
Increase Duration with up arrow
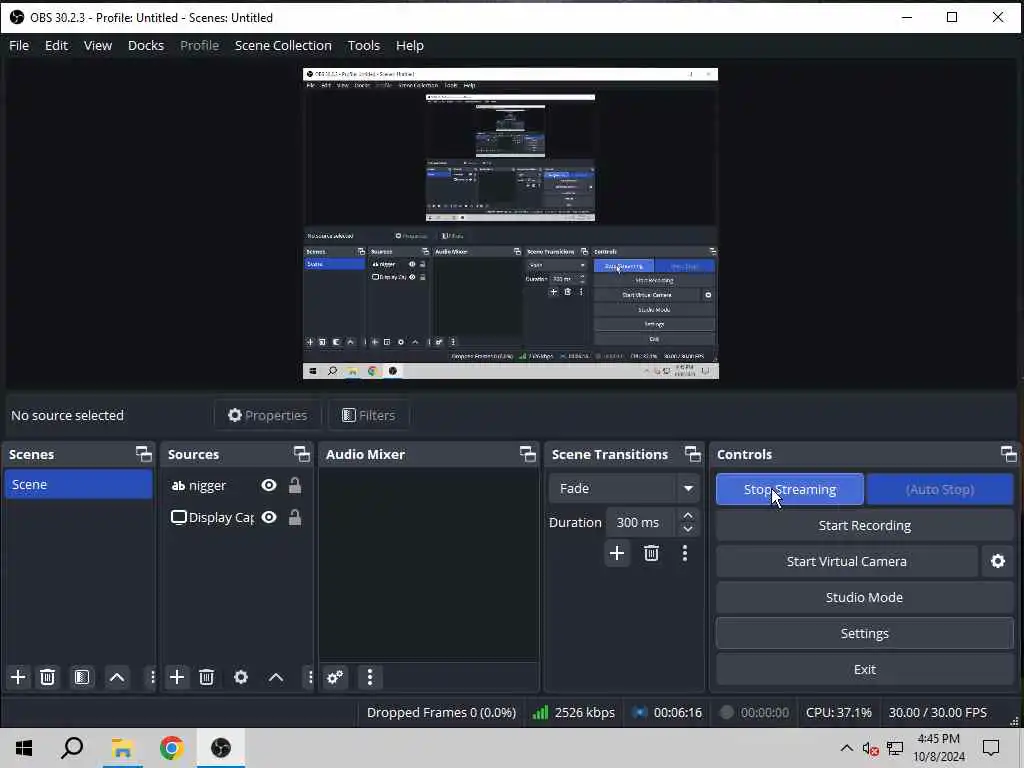click(x=688, y=515)
